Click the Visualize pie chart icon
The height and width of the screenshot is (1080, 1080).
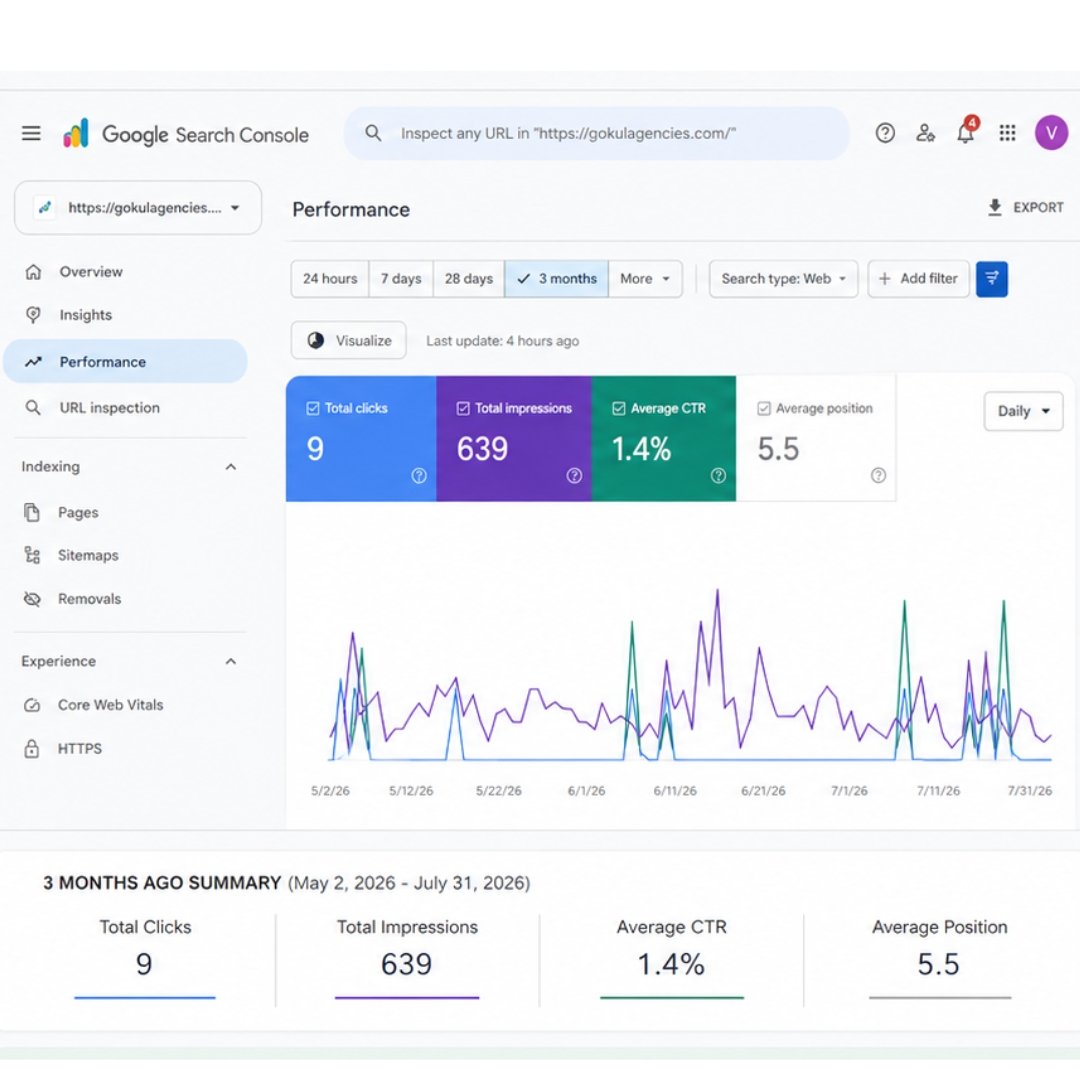(315, 340)
